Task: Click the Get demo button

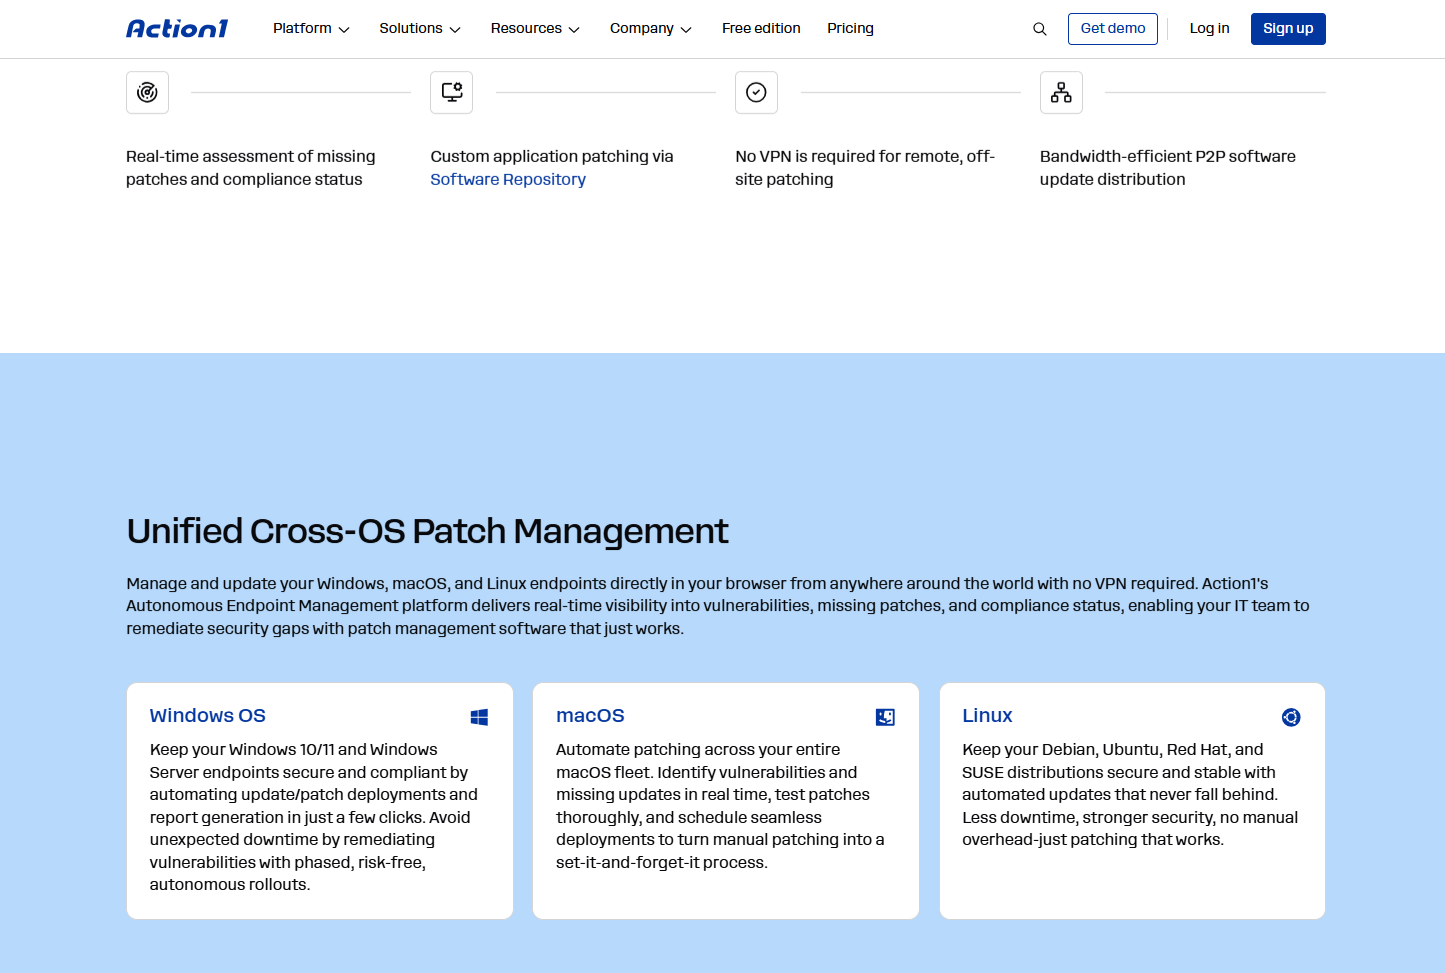Action: (x=1113, y=29)
